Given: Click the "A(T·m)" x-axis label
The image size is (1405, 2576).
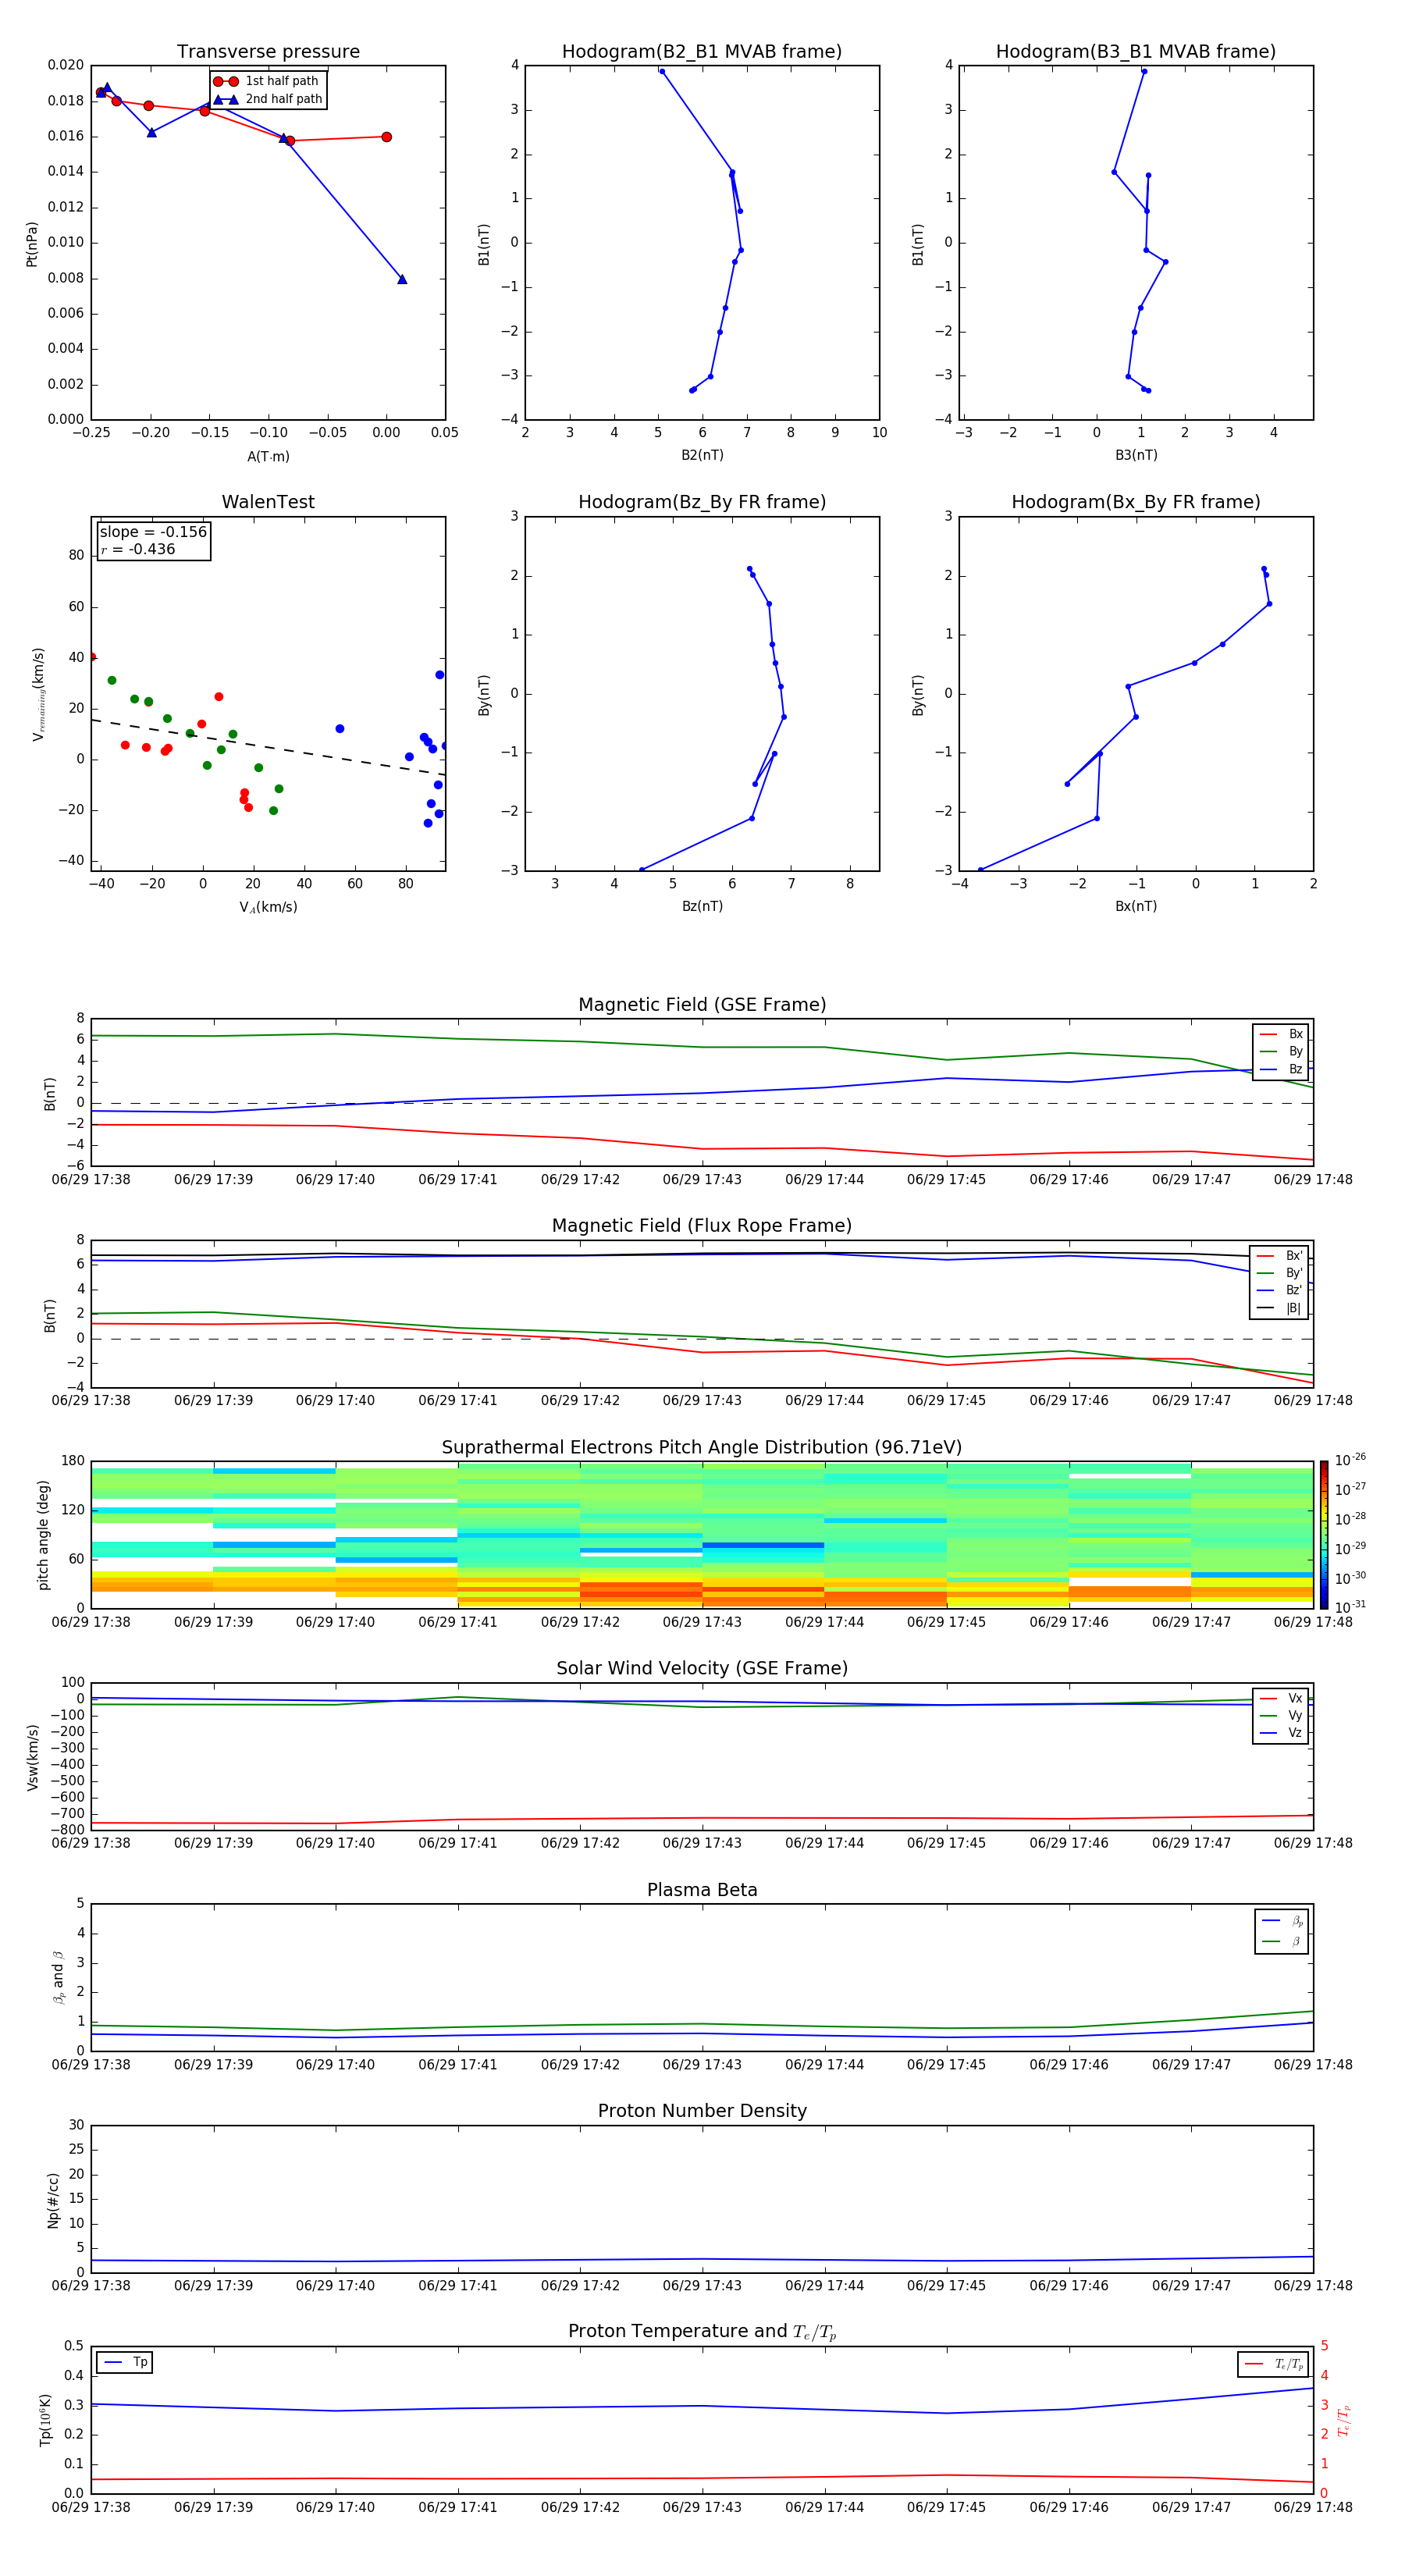Looking at the screenshot, I should [x=268, y=457].
